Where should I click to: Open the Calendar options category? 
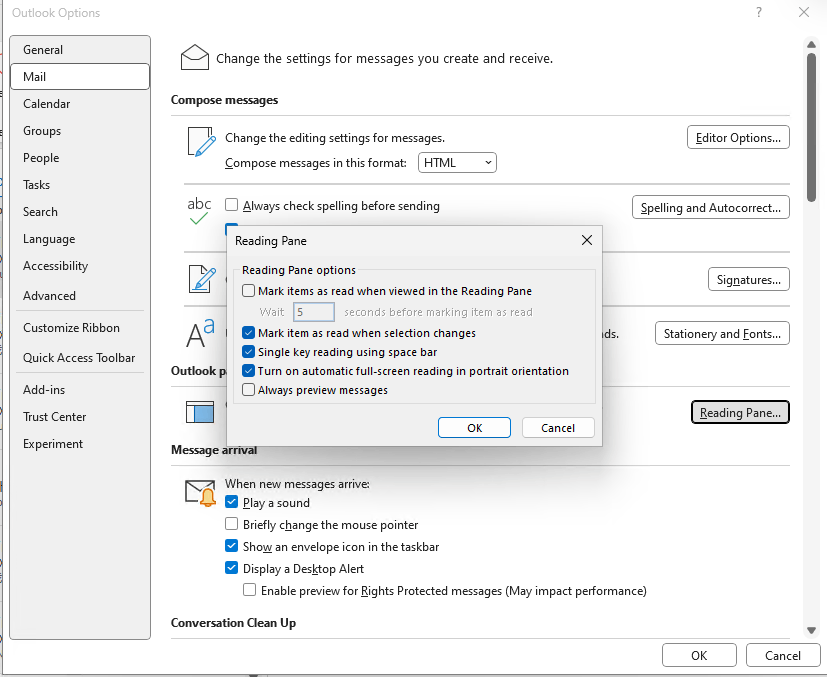click(x=80, y=103)
